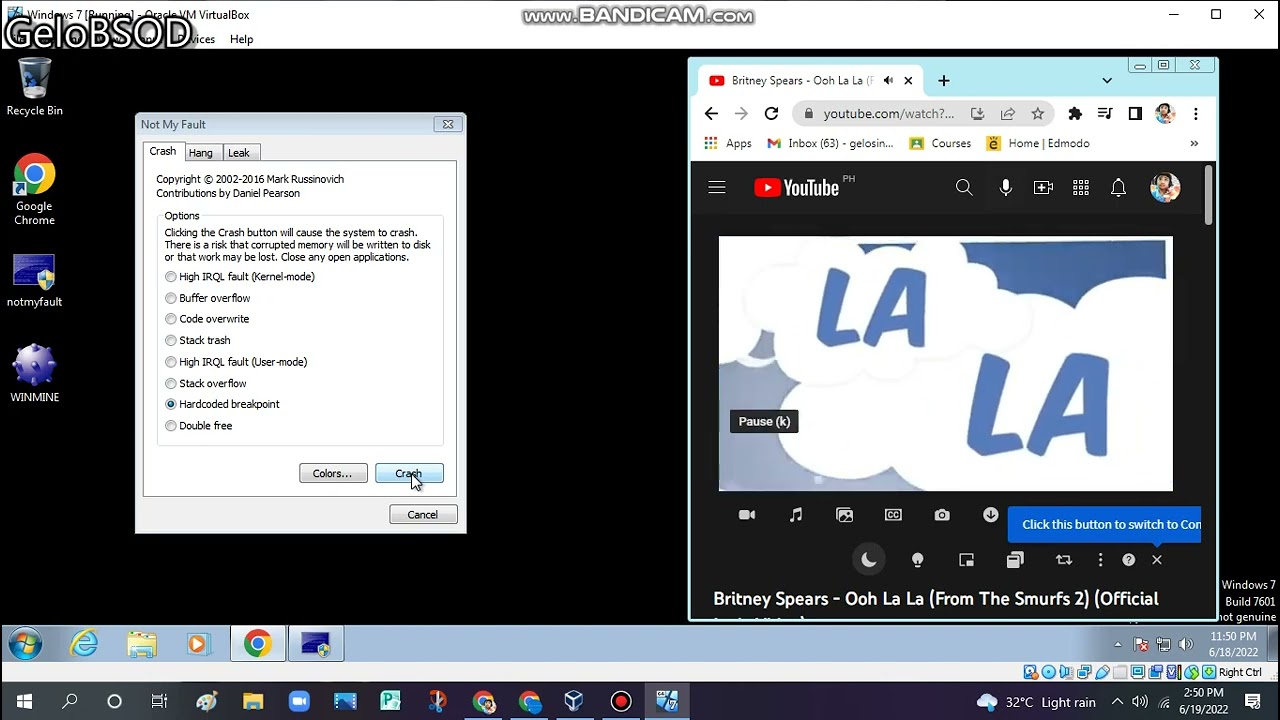The width and height of the screenshot is (1280, 720).
Task: Open Chrome media controls icon
Action: (1105, 113)
